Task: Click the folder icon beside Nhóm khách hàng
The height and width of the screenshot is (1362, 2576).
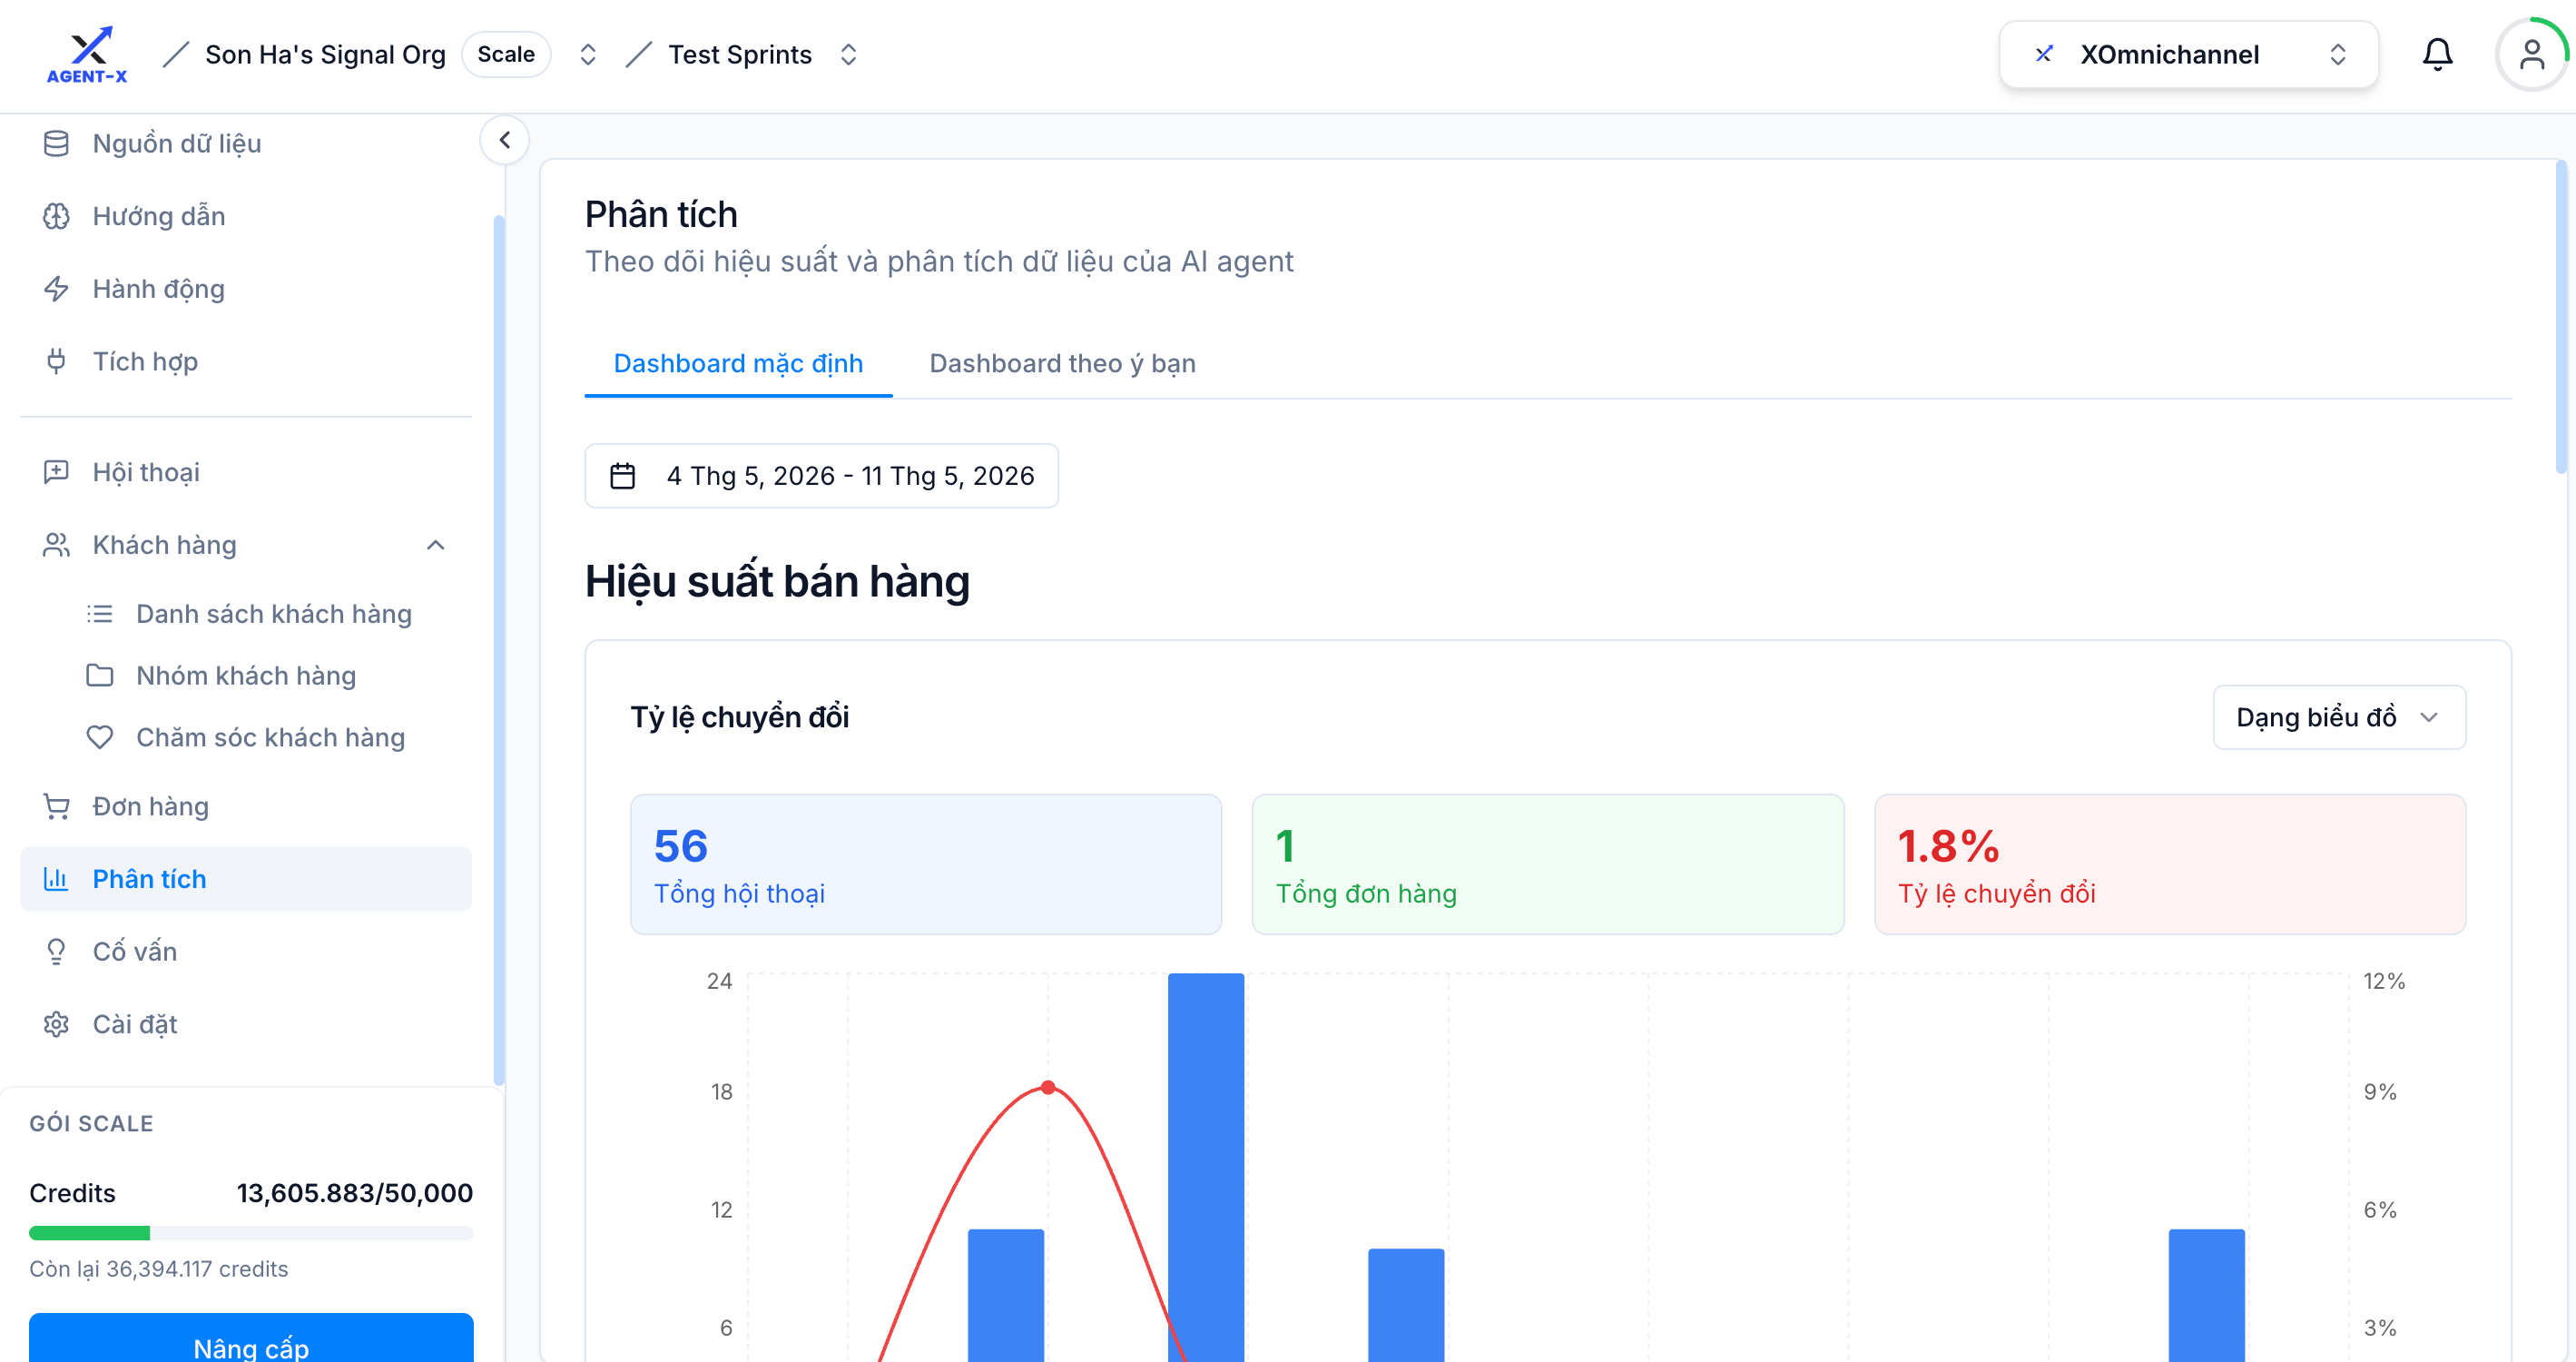Action: [100, 676]
